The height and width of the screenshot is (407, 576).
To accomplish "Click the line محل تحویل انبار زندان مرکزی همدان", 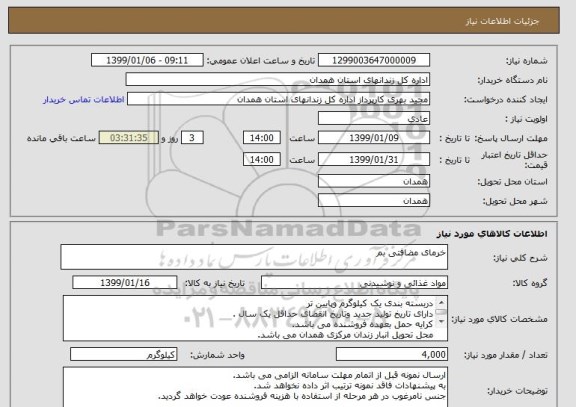I will [345, 335].
